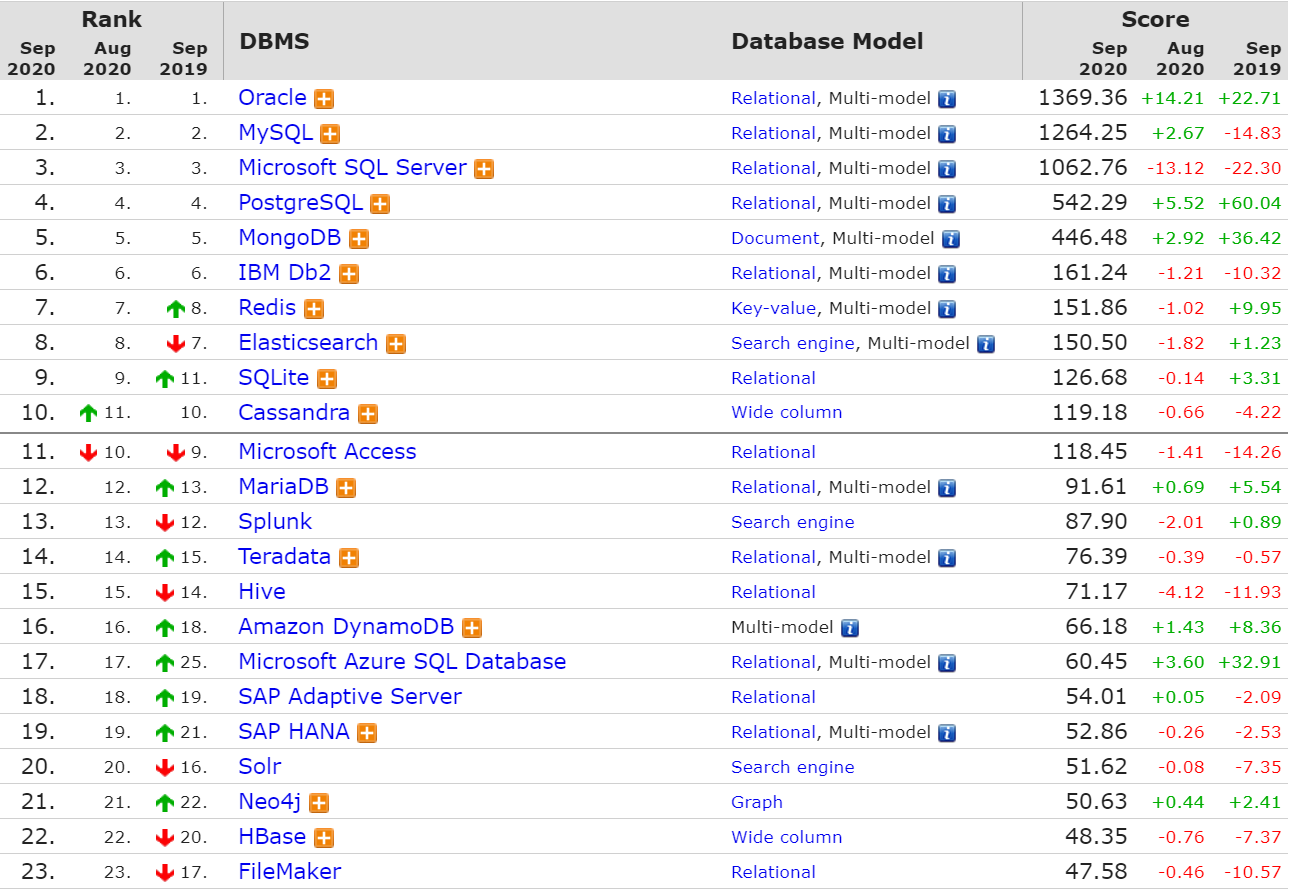Screen dimensions: 1289x889
Task: Click the plus icon next to Elasticsearch
Action: [396, 344]
